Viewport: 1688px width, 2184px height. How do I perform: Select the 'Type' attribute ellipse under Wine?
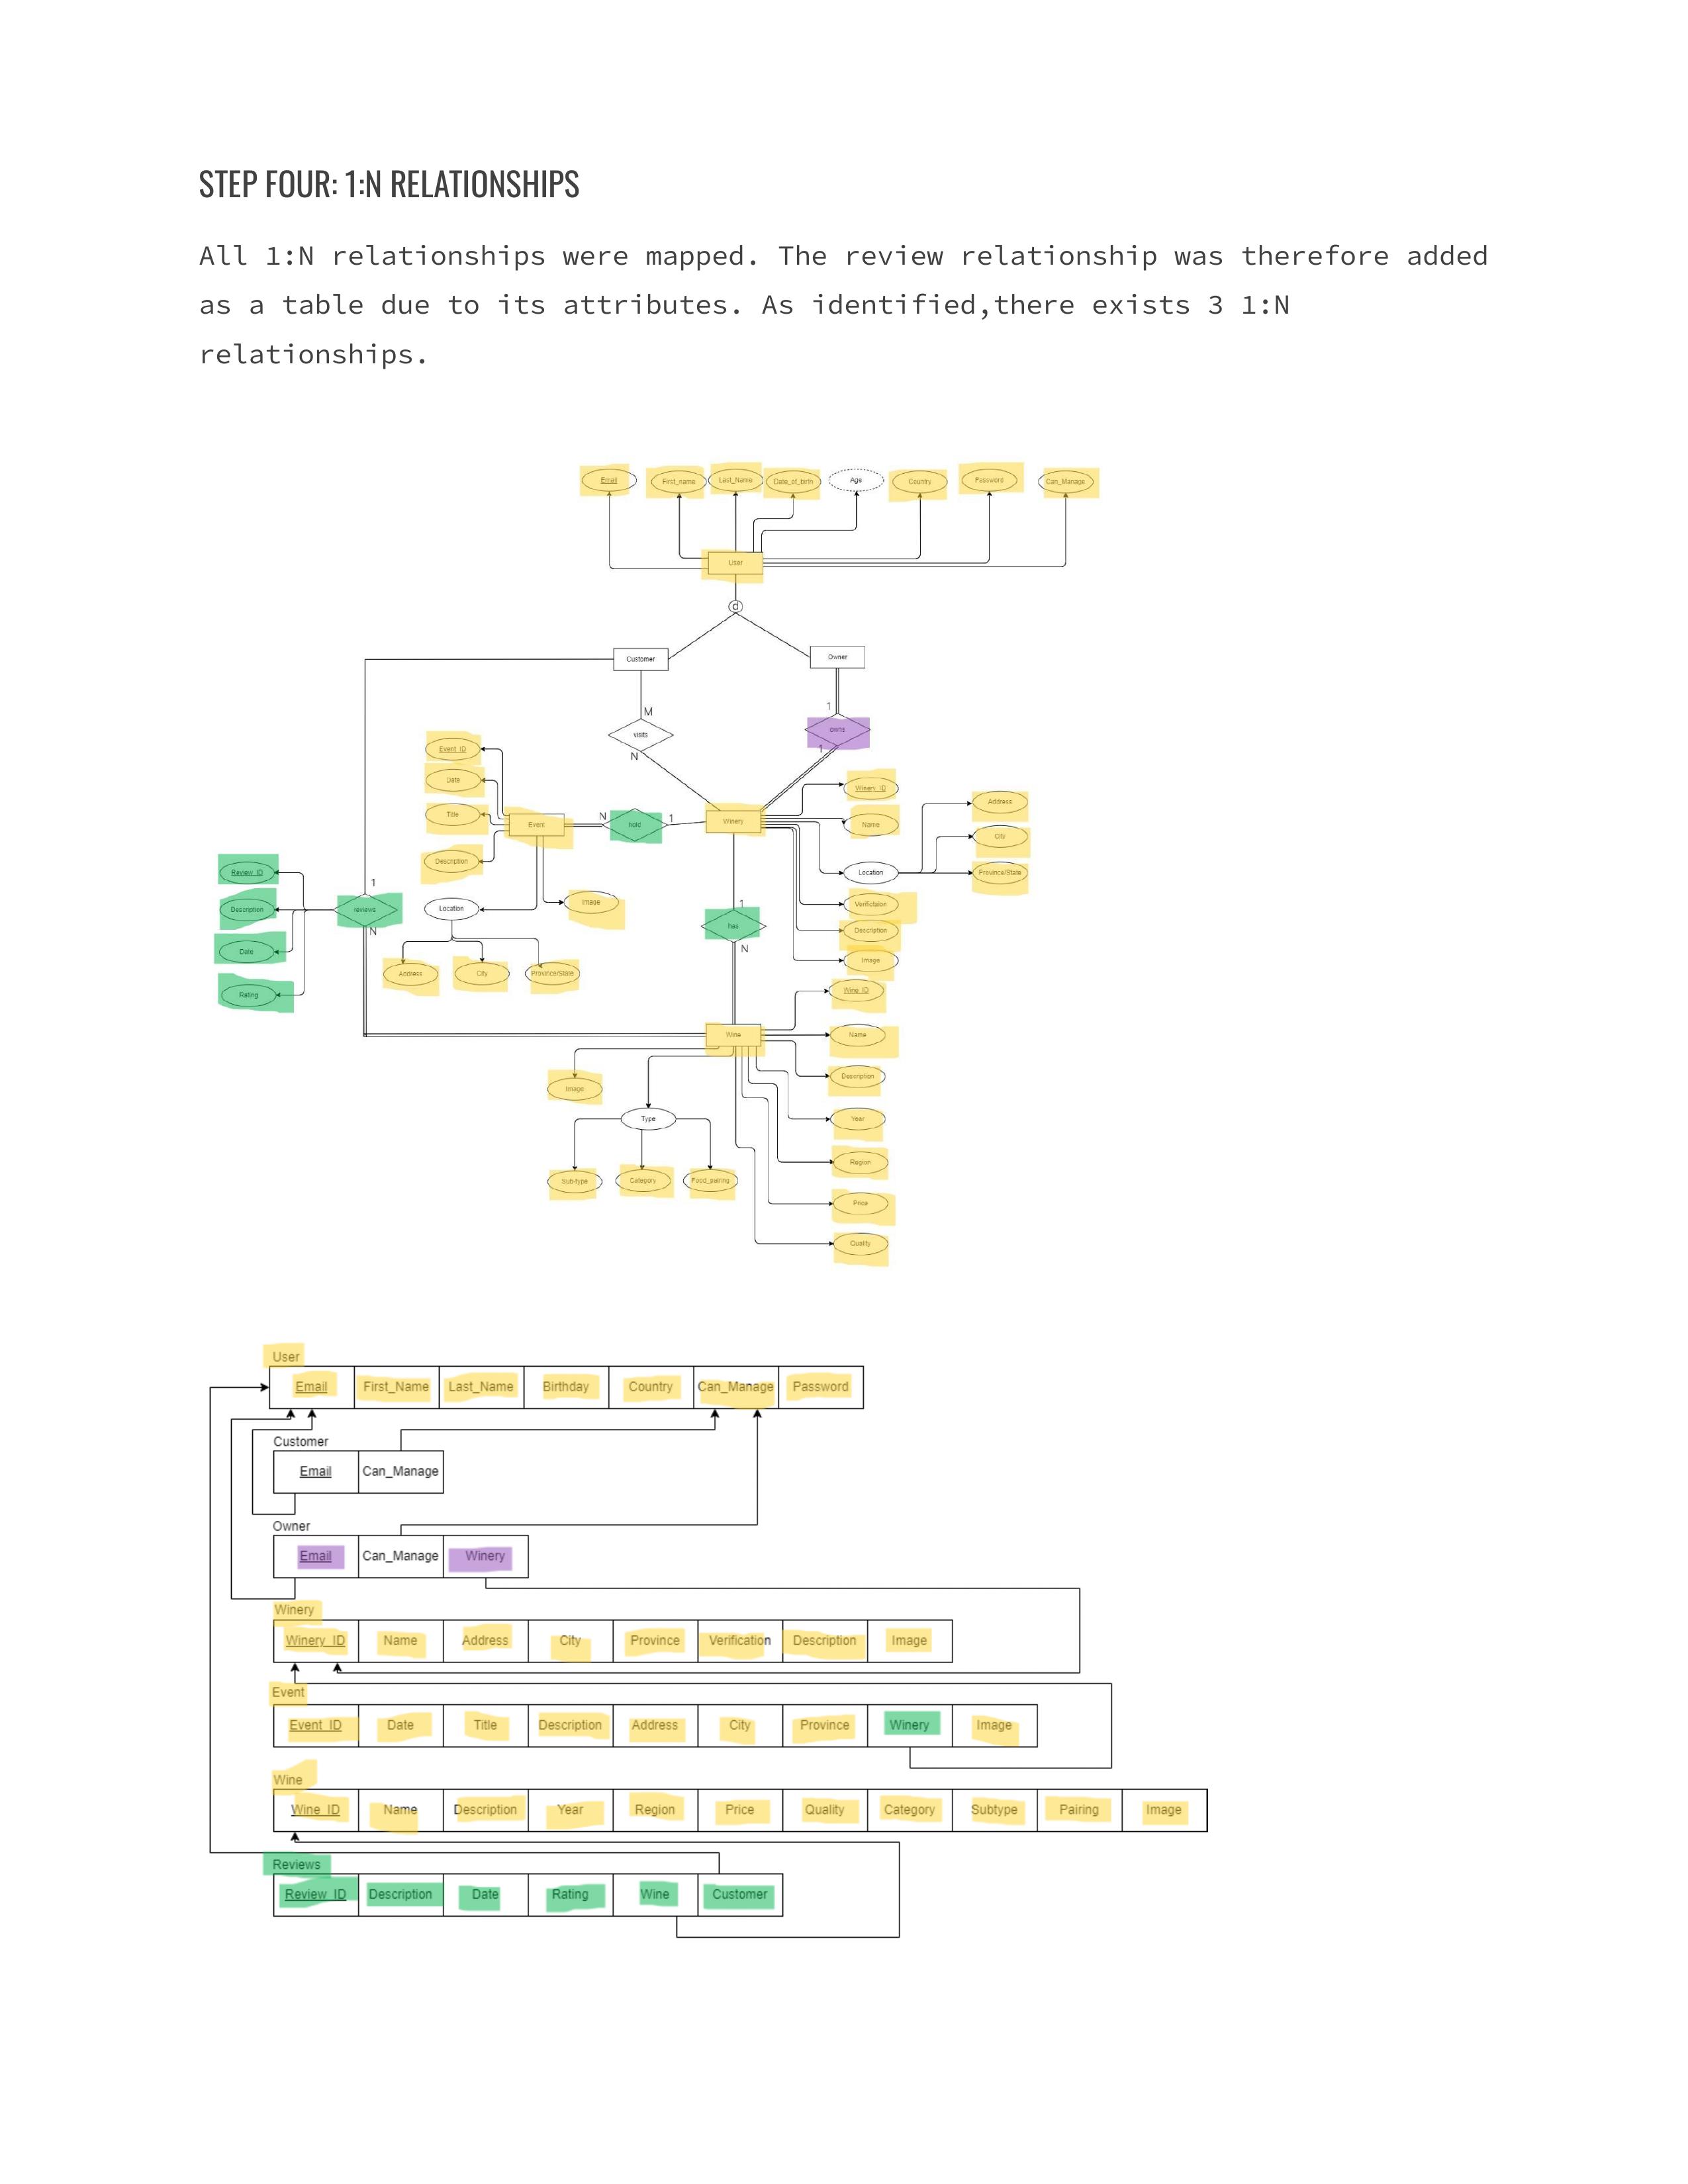(x=648, y=1119)
